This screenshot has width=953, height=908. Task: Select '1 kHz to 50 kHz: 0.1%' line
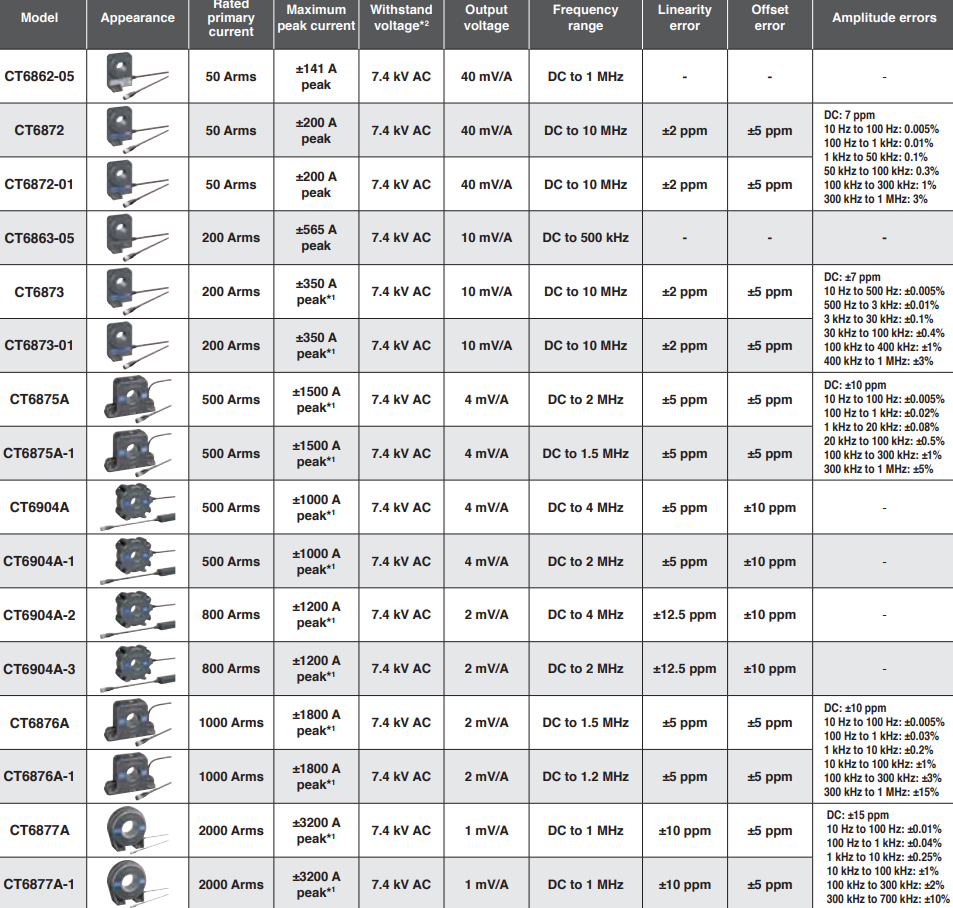(875, 157)
